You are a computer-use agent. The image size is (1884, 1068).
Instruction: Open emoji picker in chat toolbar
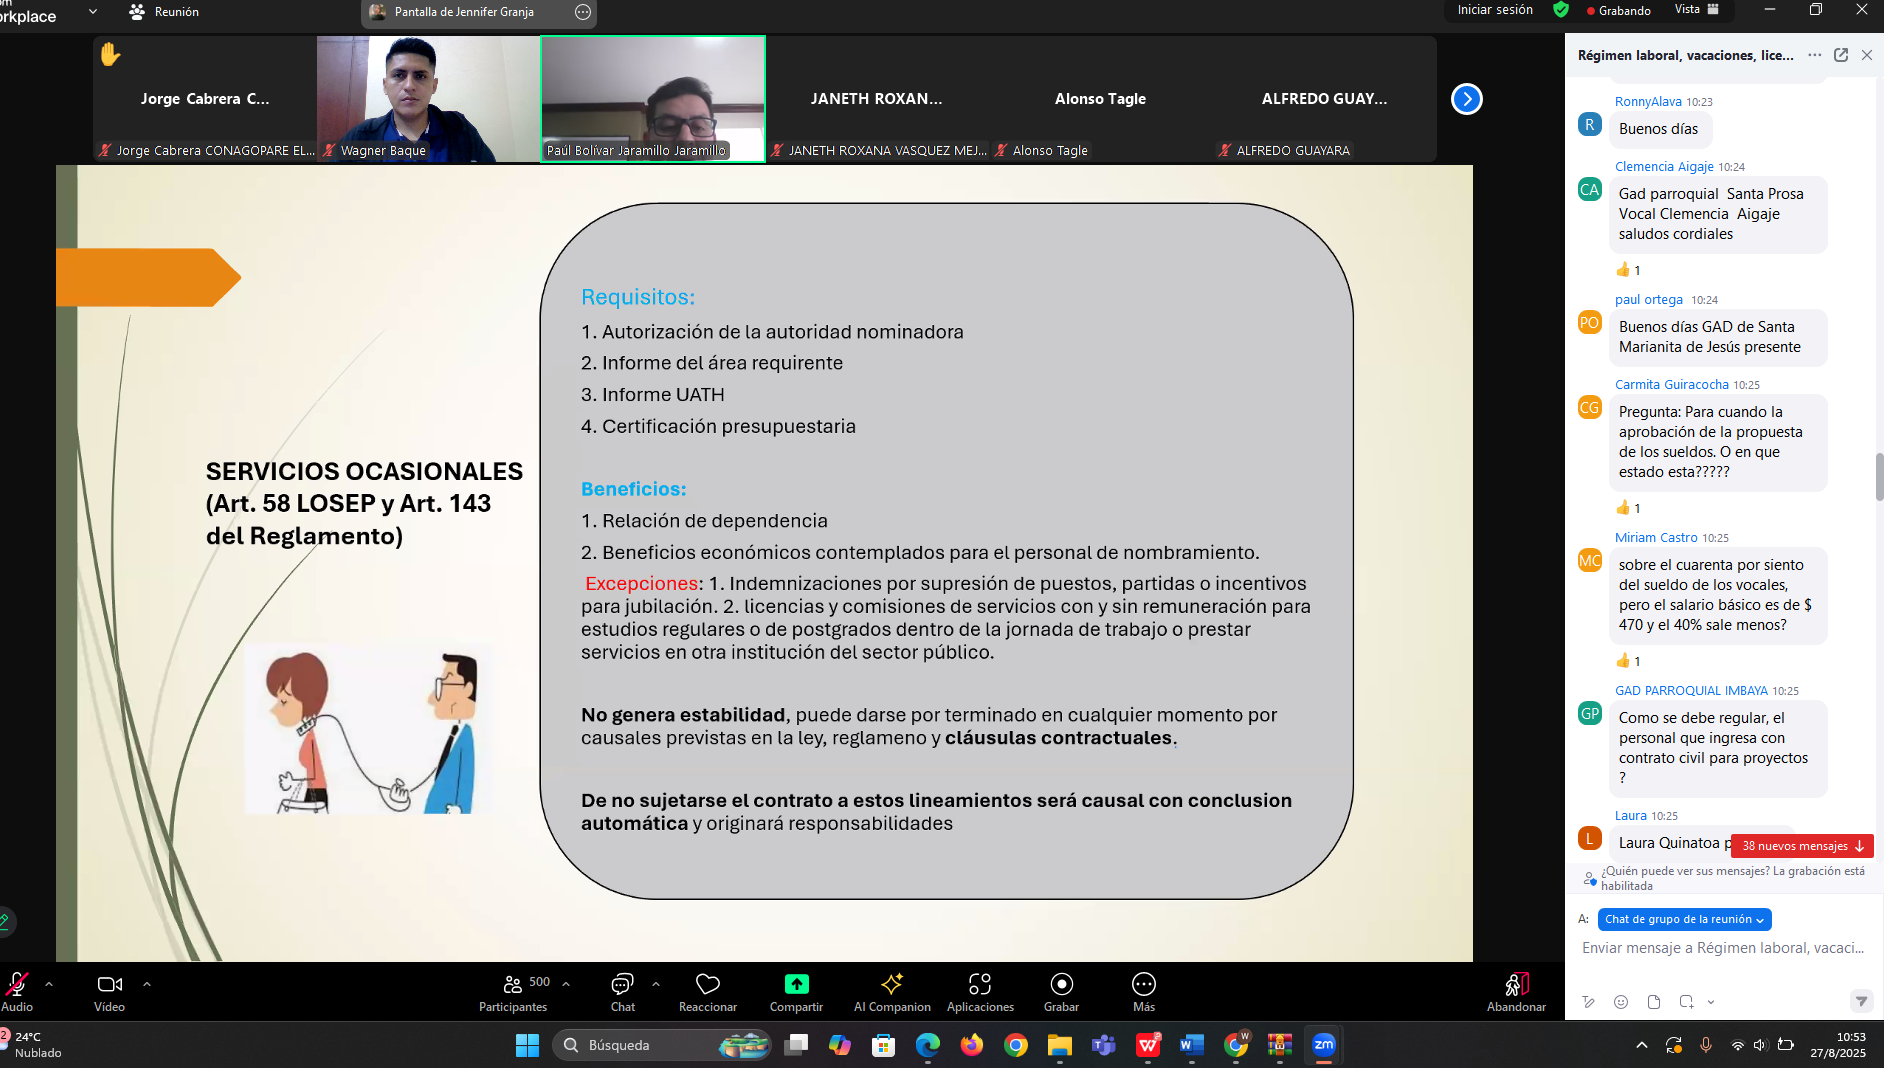click(x=1621, y=1002)
